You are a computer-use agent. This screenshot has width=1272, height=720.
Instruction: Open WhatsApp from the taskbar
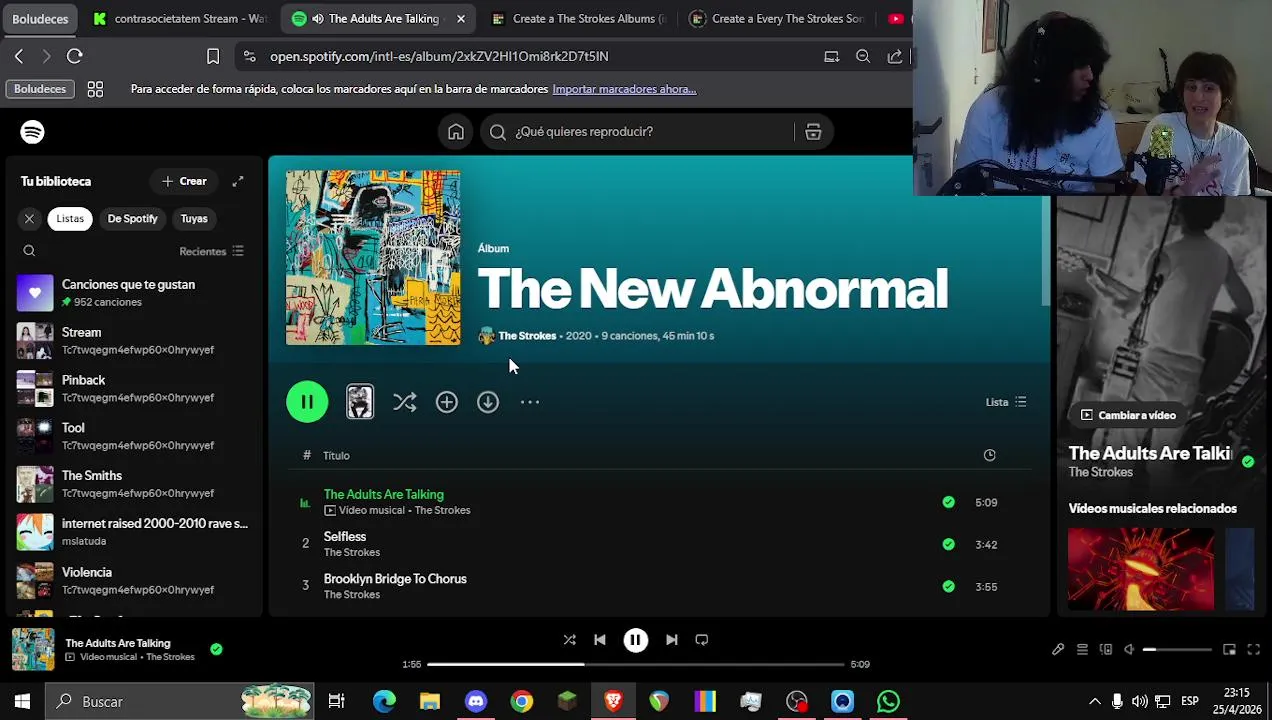click(x=888, y=702)
